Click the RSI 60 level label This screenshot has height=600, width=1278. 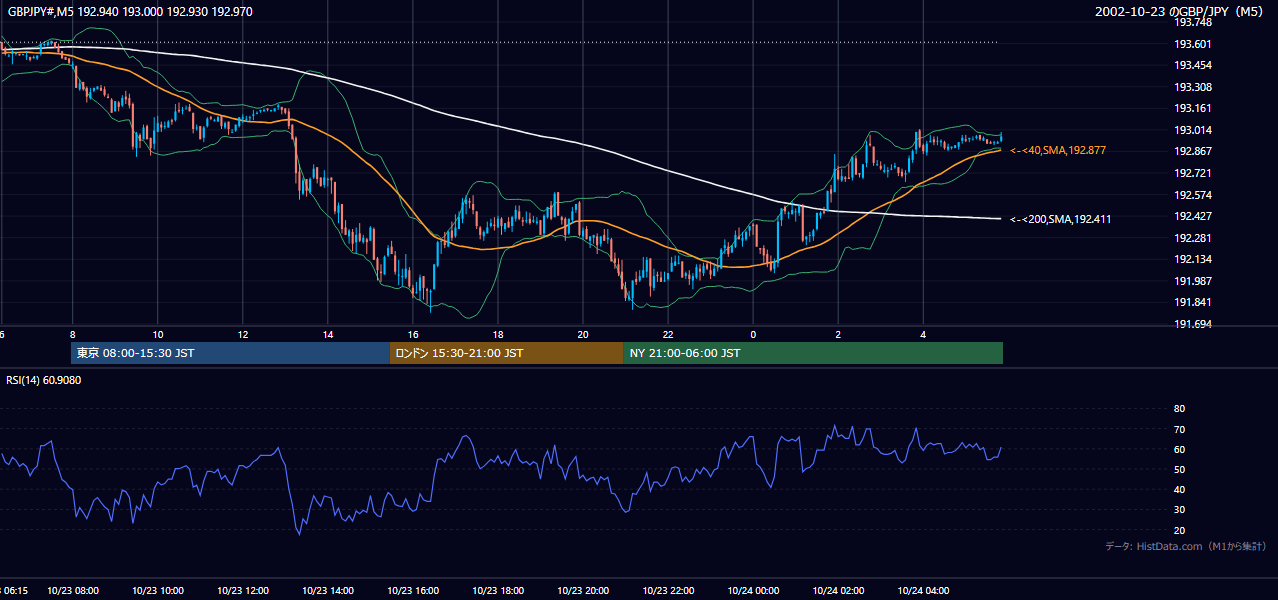coord(1179,449)
